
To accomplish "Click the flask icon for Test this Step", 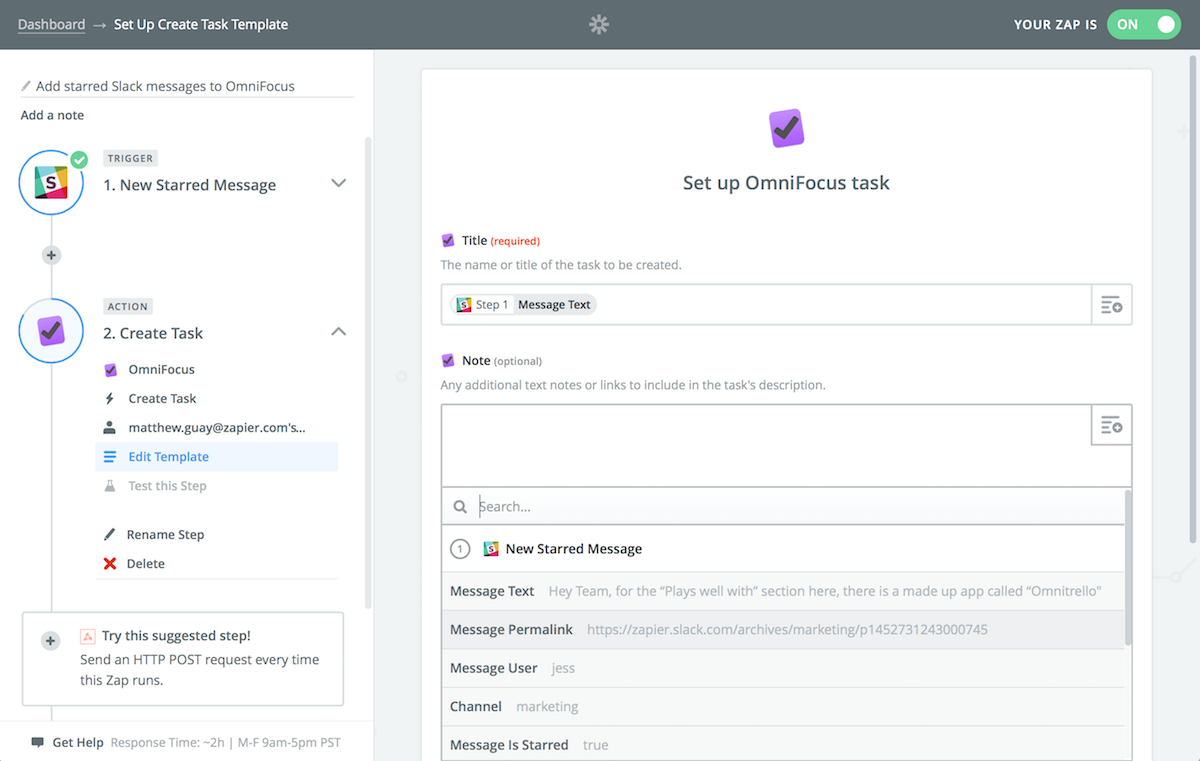I will pyautogui.click(x=110, y=486).
